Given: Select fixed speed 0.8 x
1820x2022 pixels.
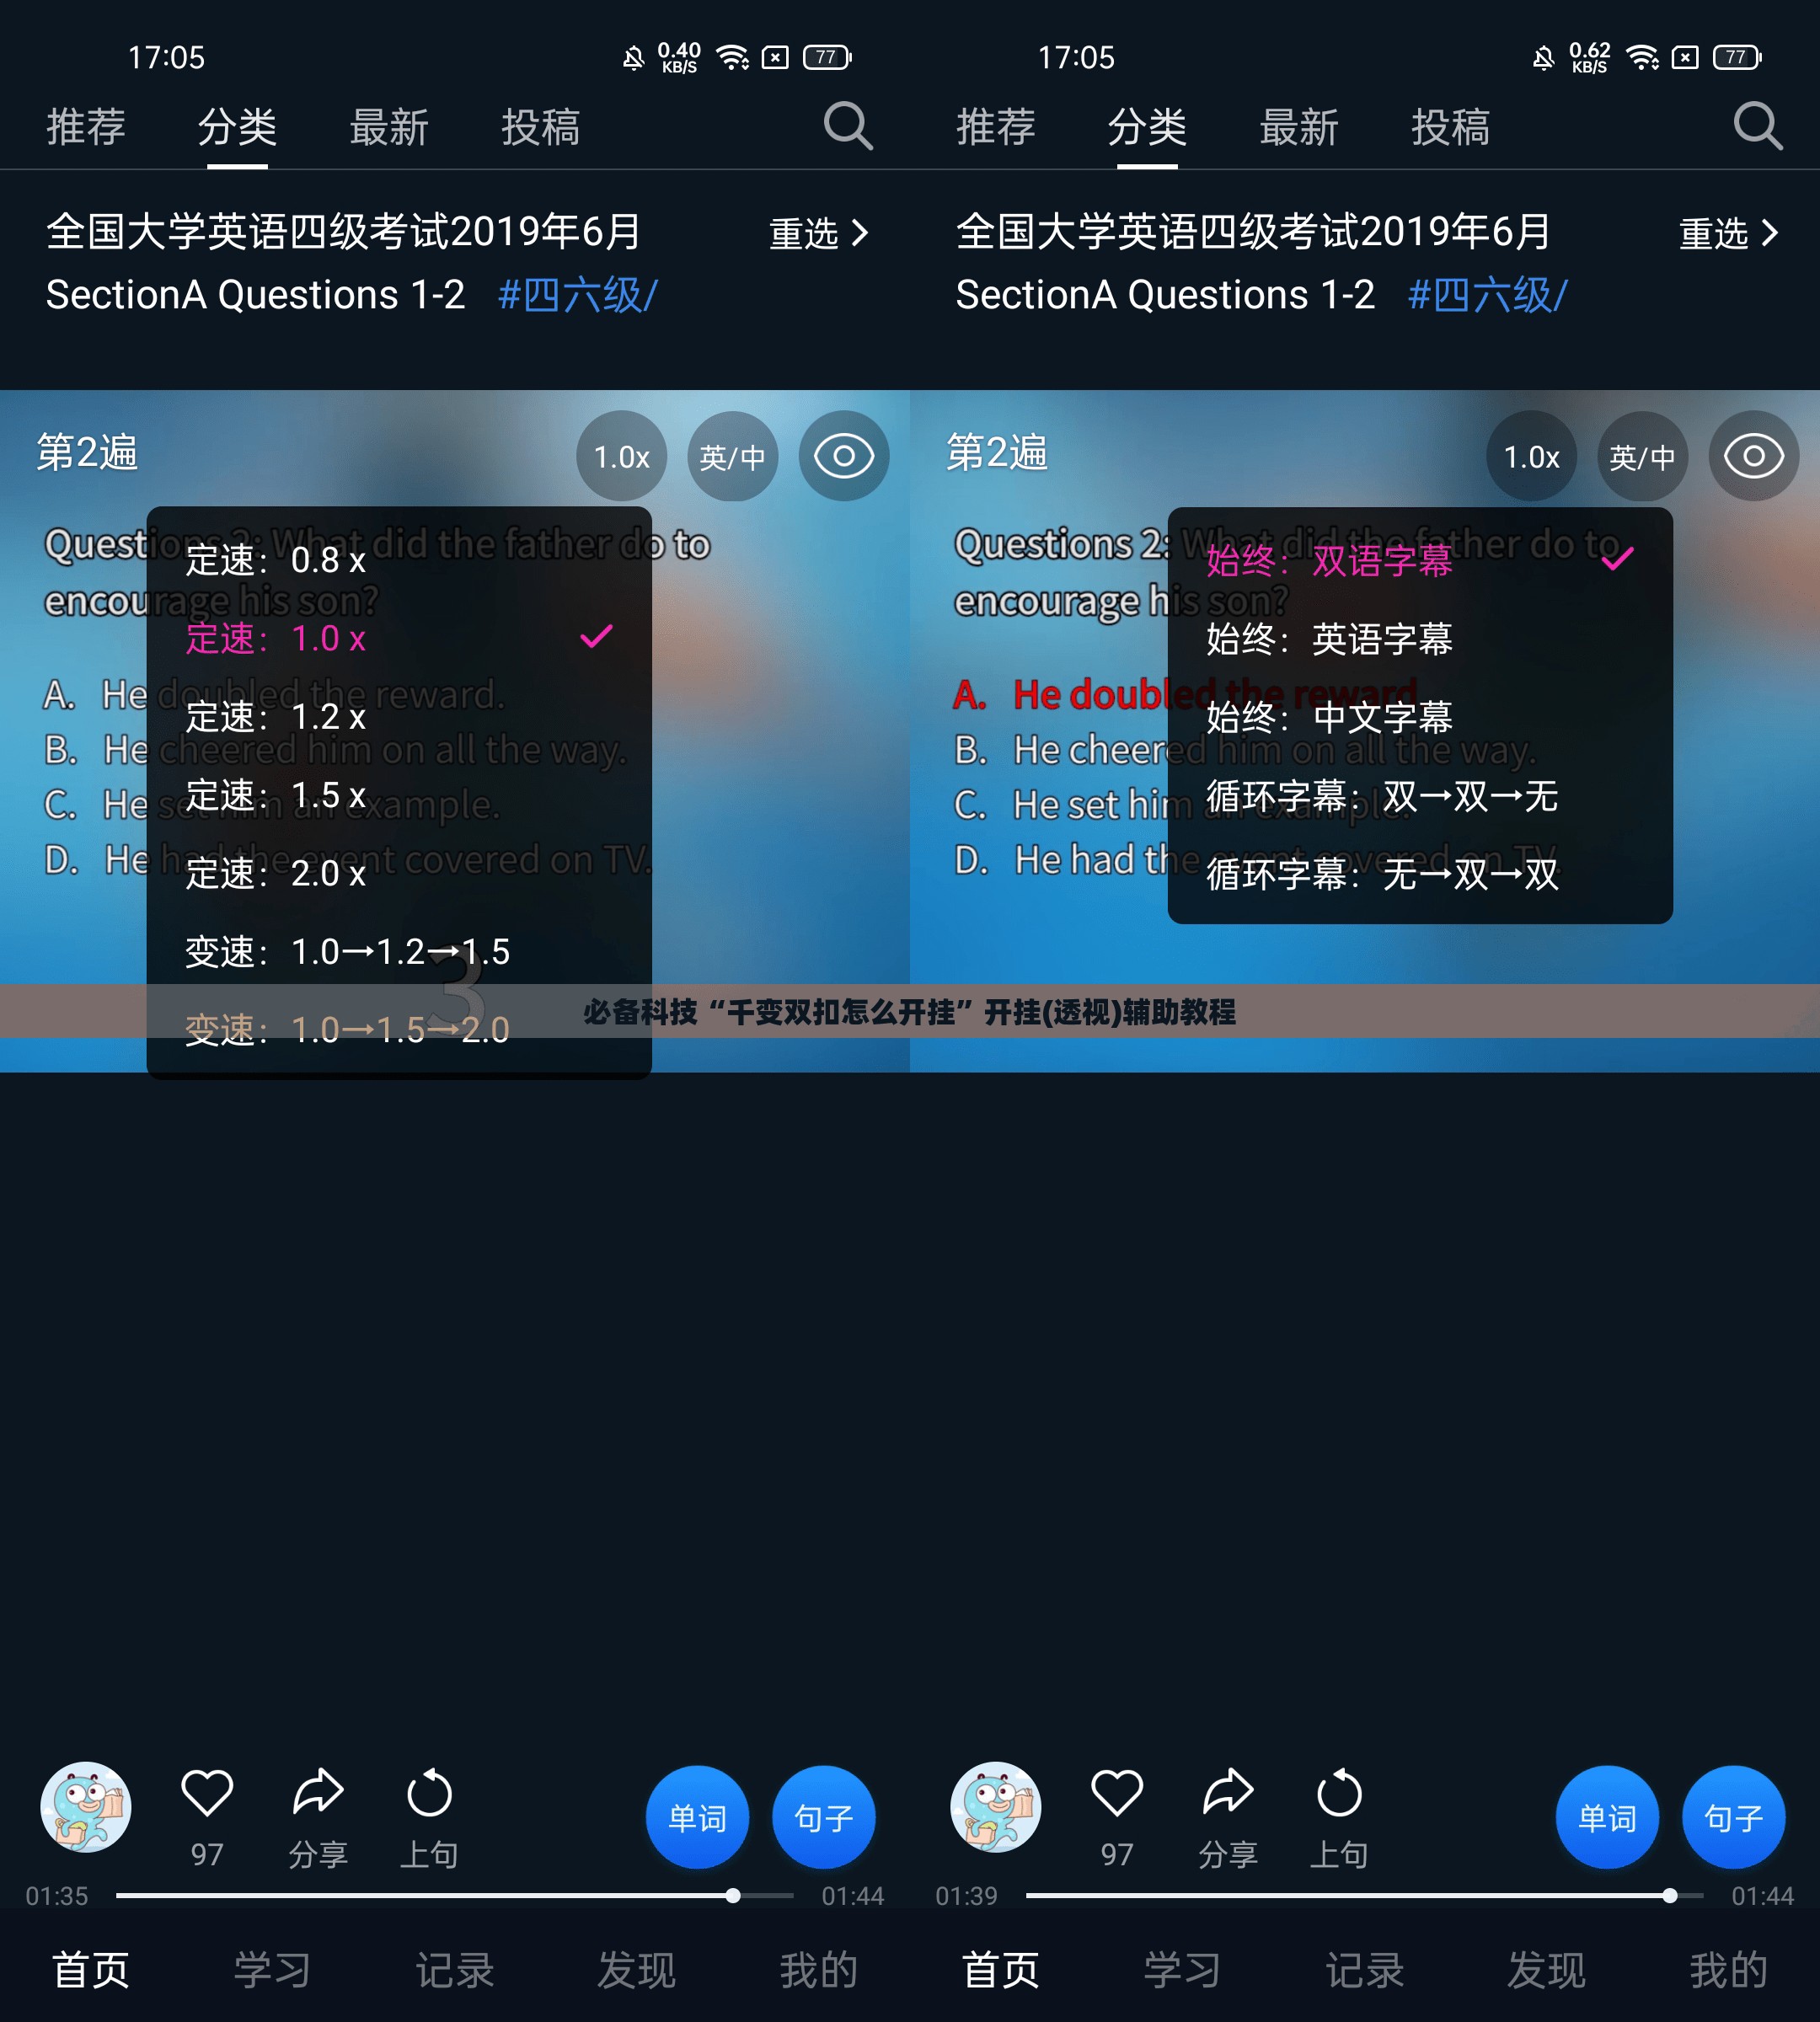Looking at the screenshot, I should click(399, 560).
